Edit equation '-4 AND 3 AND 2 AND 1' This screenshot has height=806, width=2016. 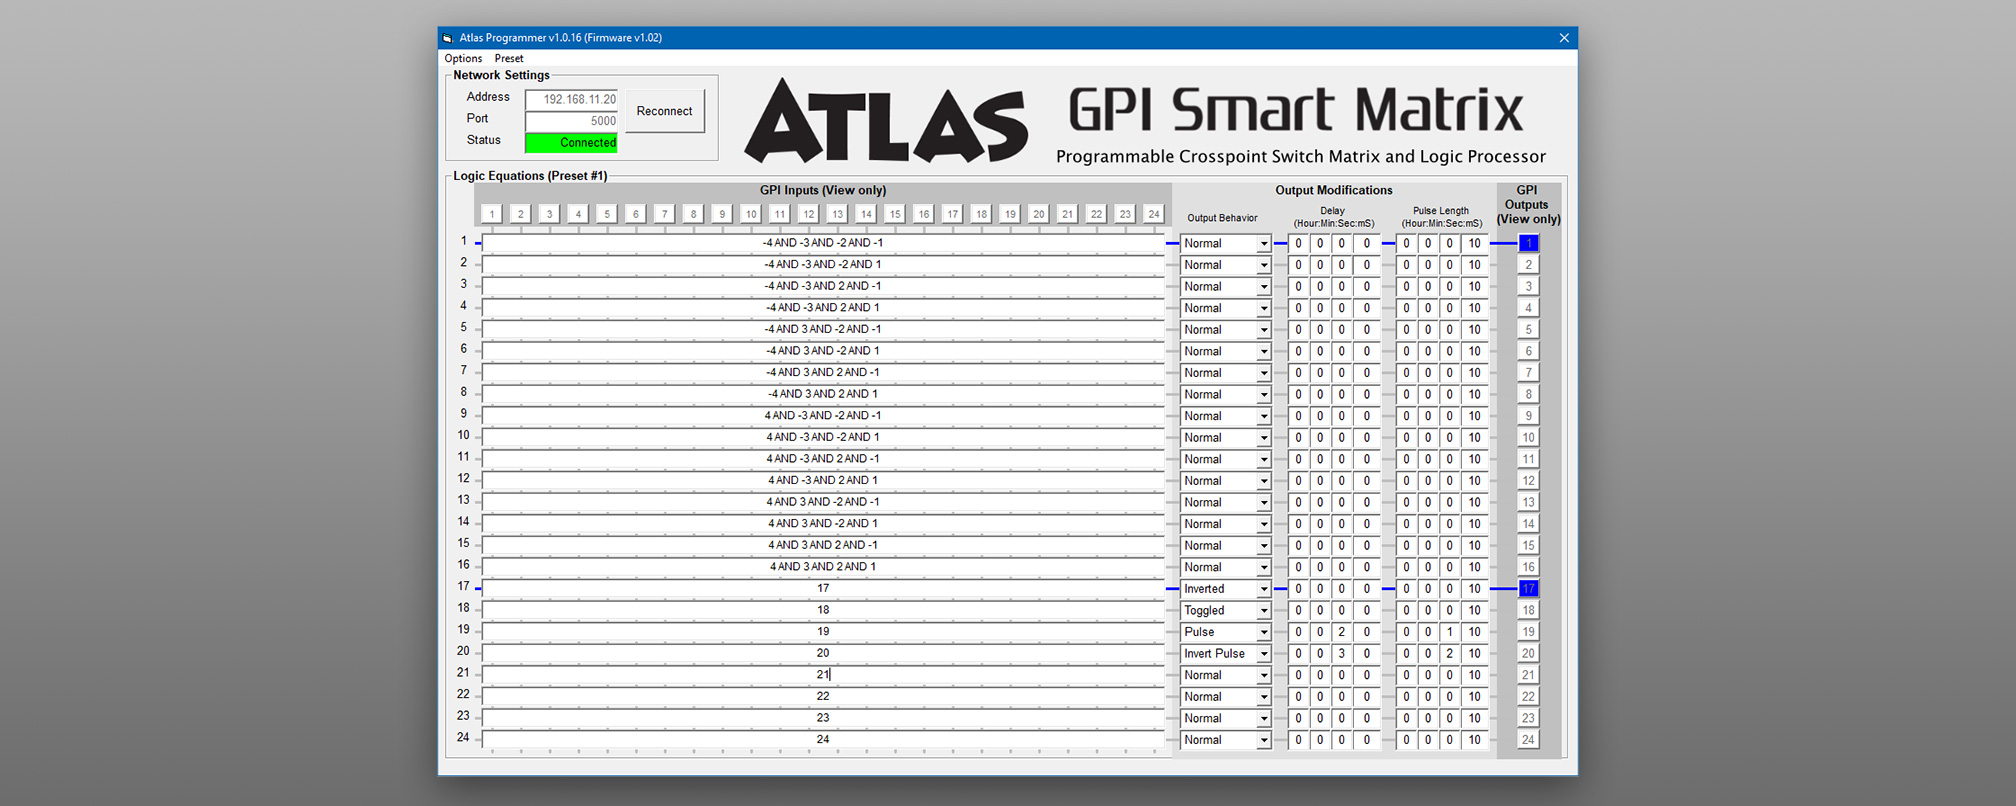pos(823,394)
